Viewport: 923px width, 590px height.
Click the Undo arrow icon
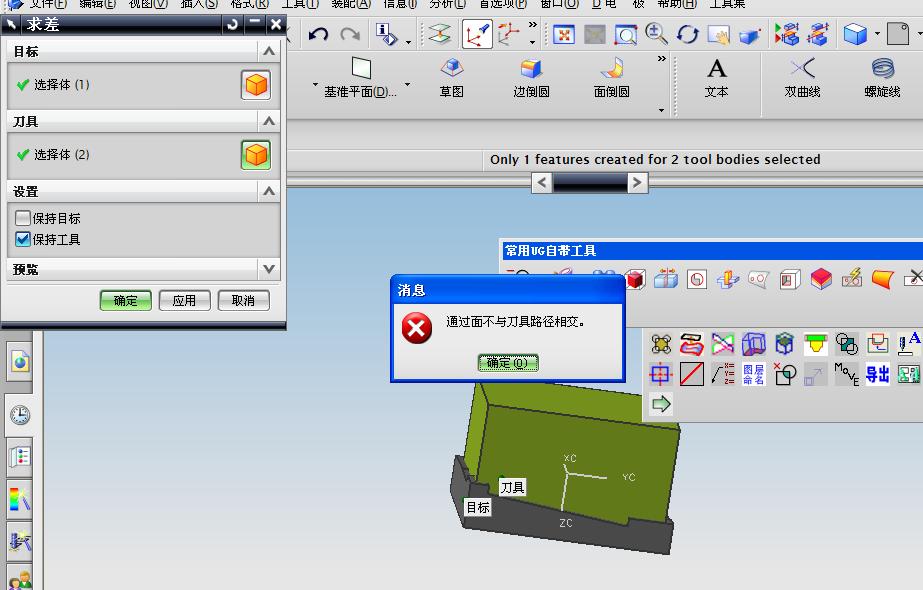click(318, 35)
